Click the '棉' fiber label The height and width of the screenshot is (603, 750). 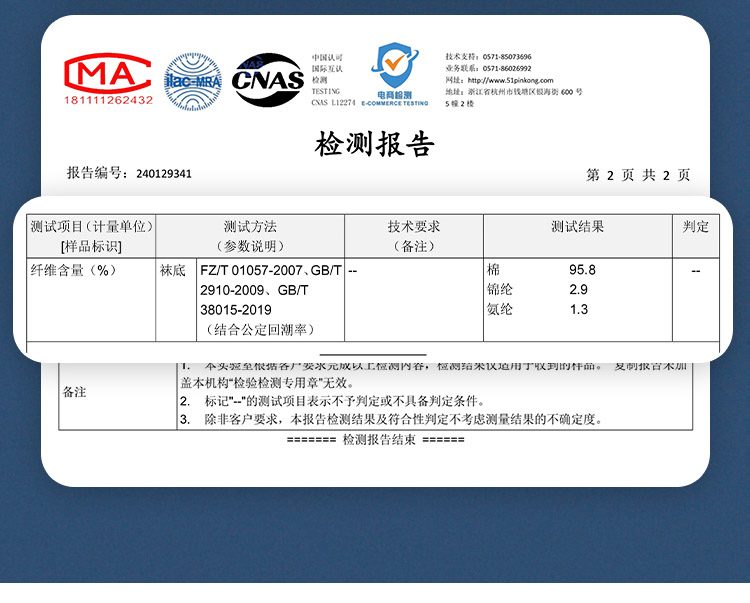[494, 270]
